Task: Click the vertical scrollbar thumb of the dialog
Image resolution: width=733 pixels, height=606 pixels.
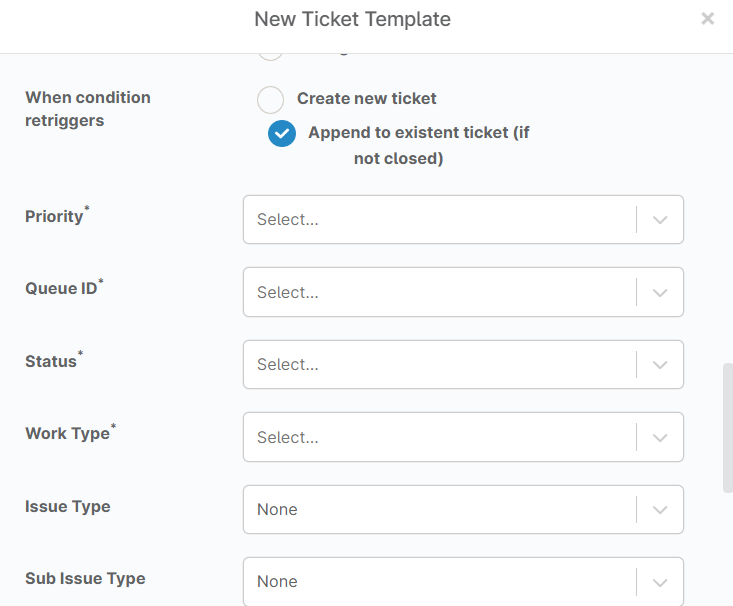Action: tap(728, 427)
